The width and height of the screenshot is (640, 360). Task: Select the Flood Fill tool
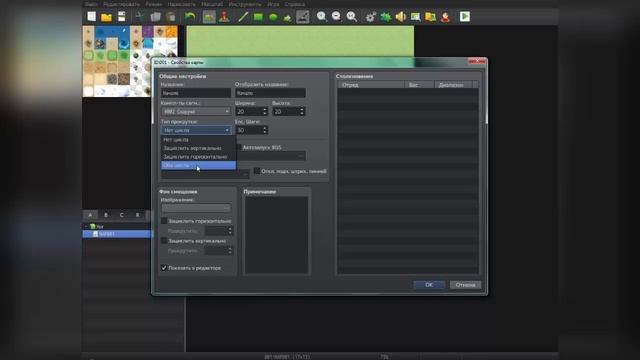point(287,17)
